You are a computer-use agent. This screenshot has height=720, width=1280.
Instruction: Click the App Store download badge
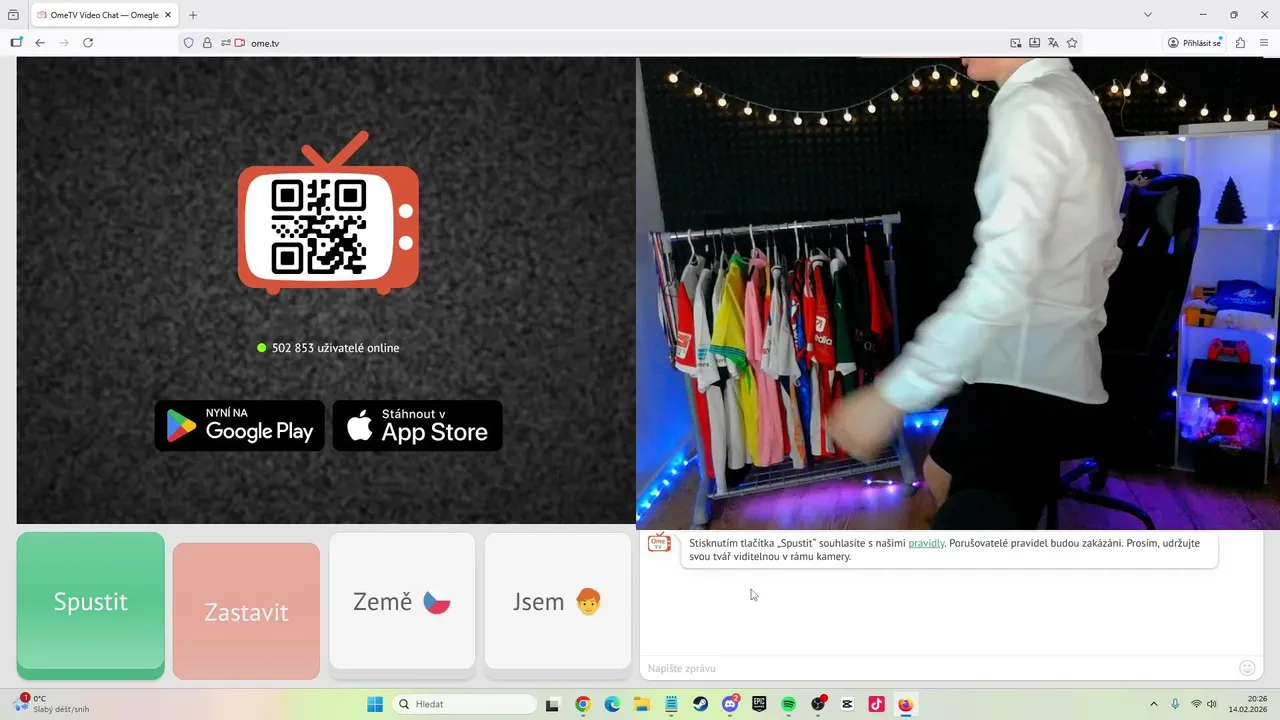pyautogui.click(x=417, y=426)
